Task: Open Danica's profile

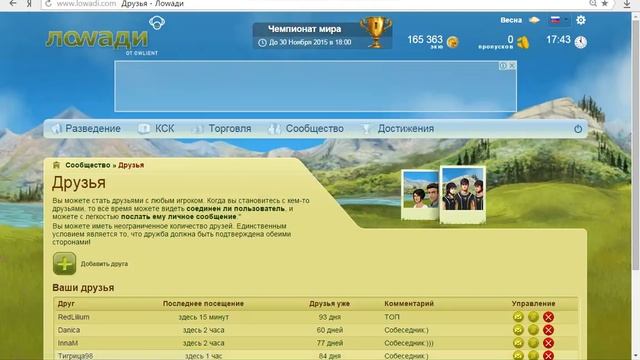Action: click(69, 330)
